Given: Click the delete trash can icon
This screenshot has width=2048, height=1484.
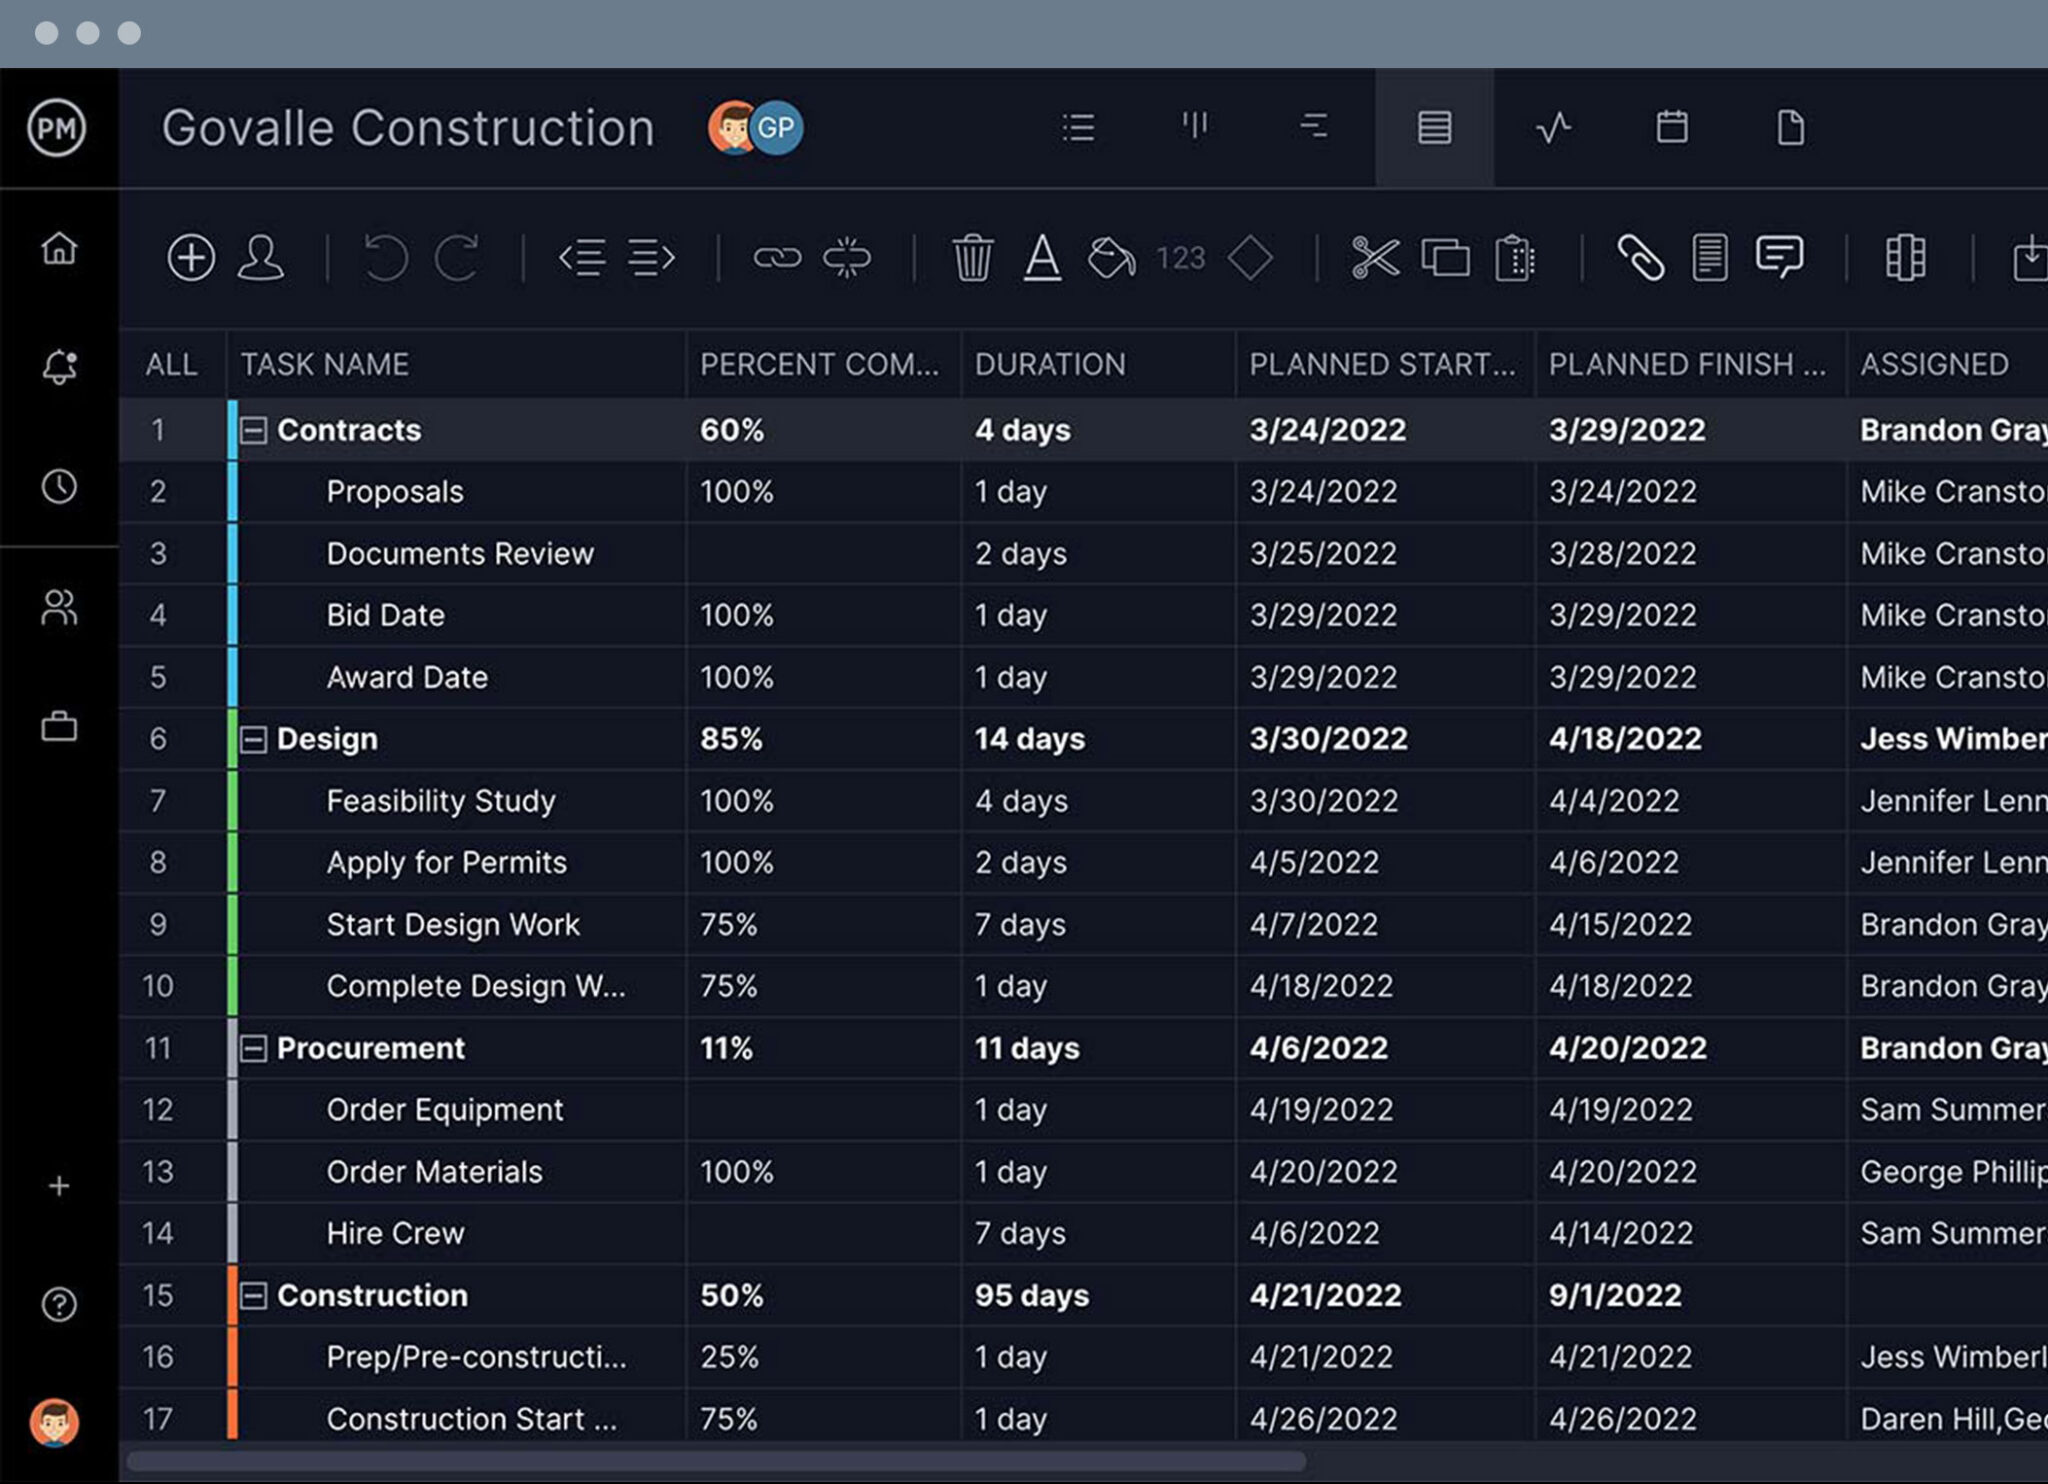Looking at the screenshot, I should [972, 258].
